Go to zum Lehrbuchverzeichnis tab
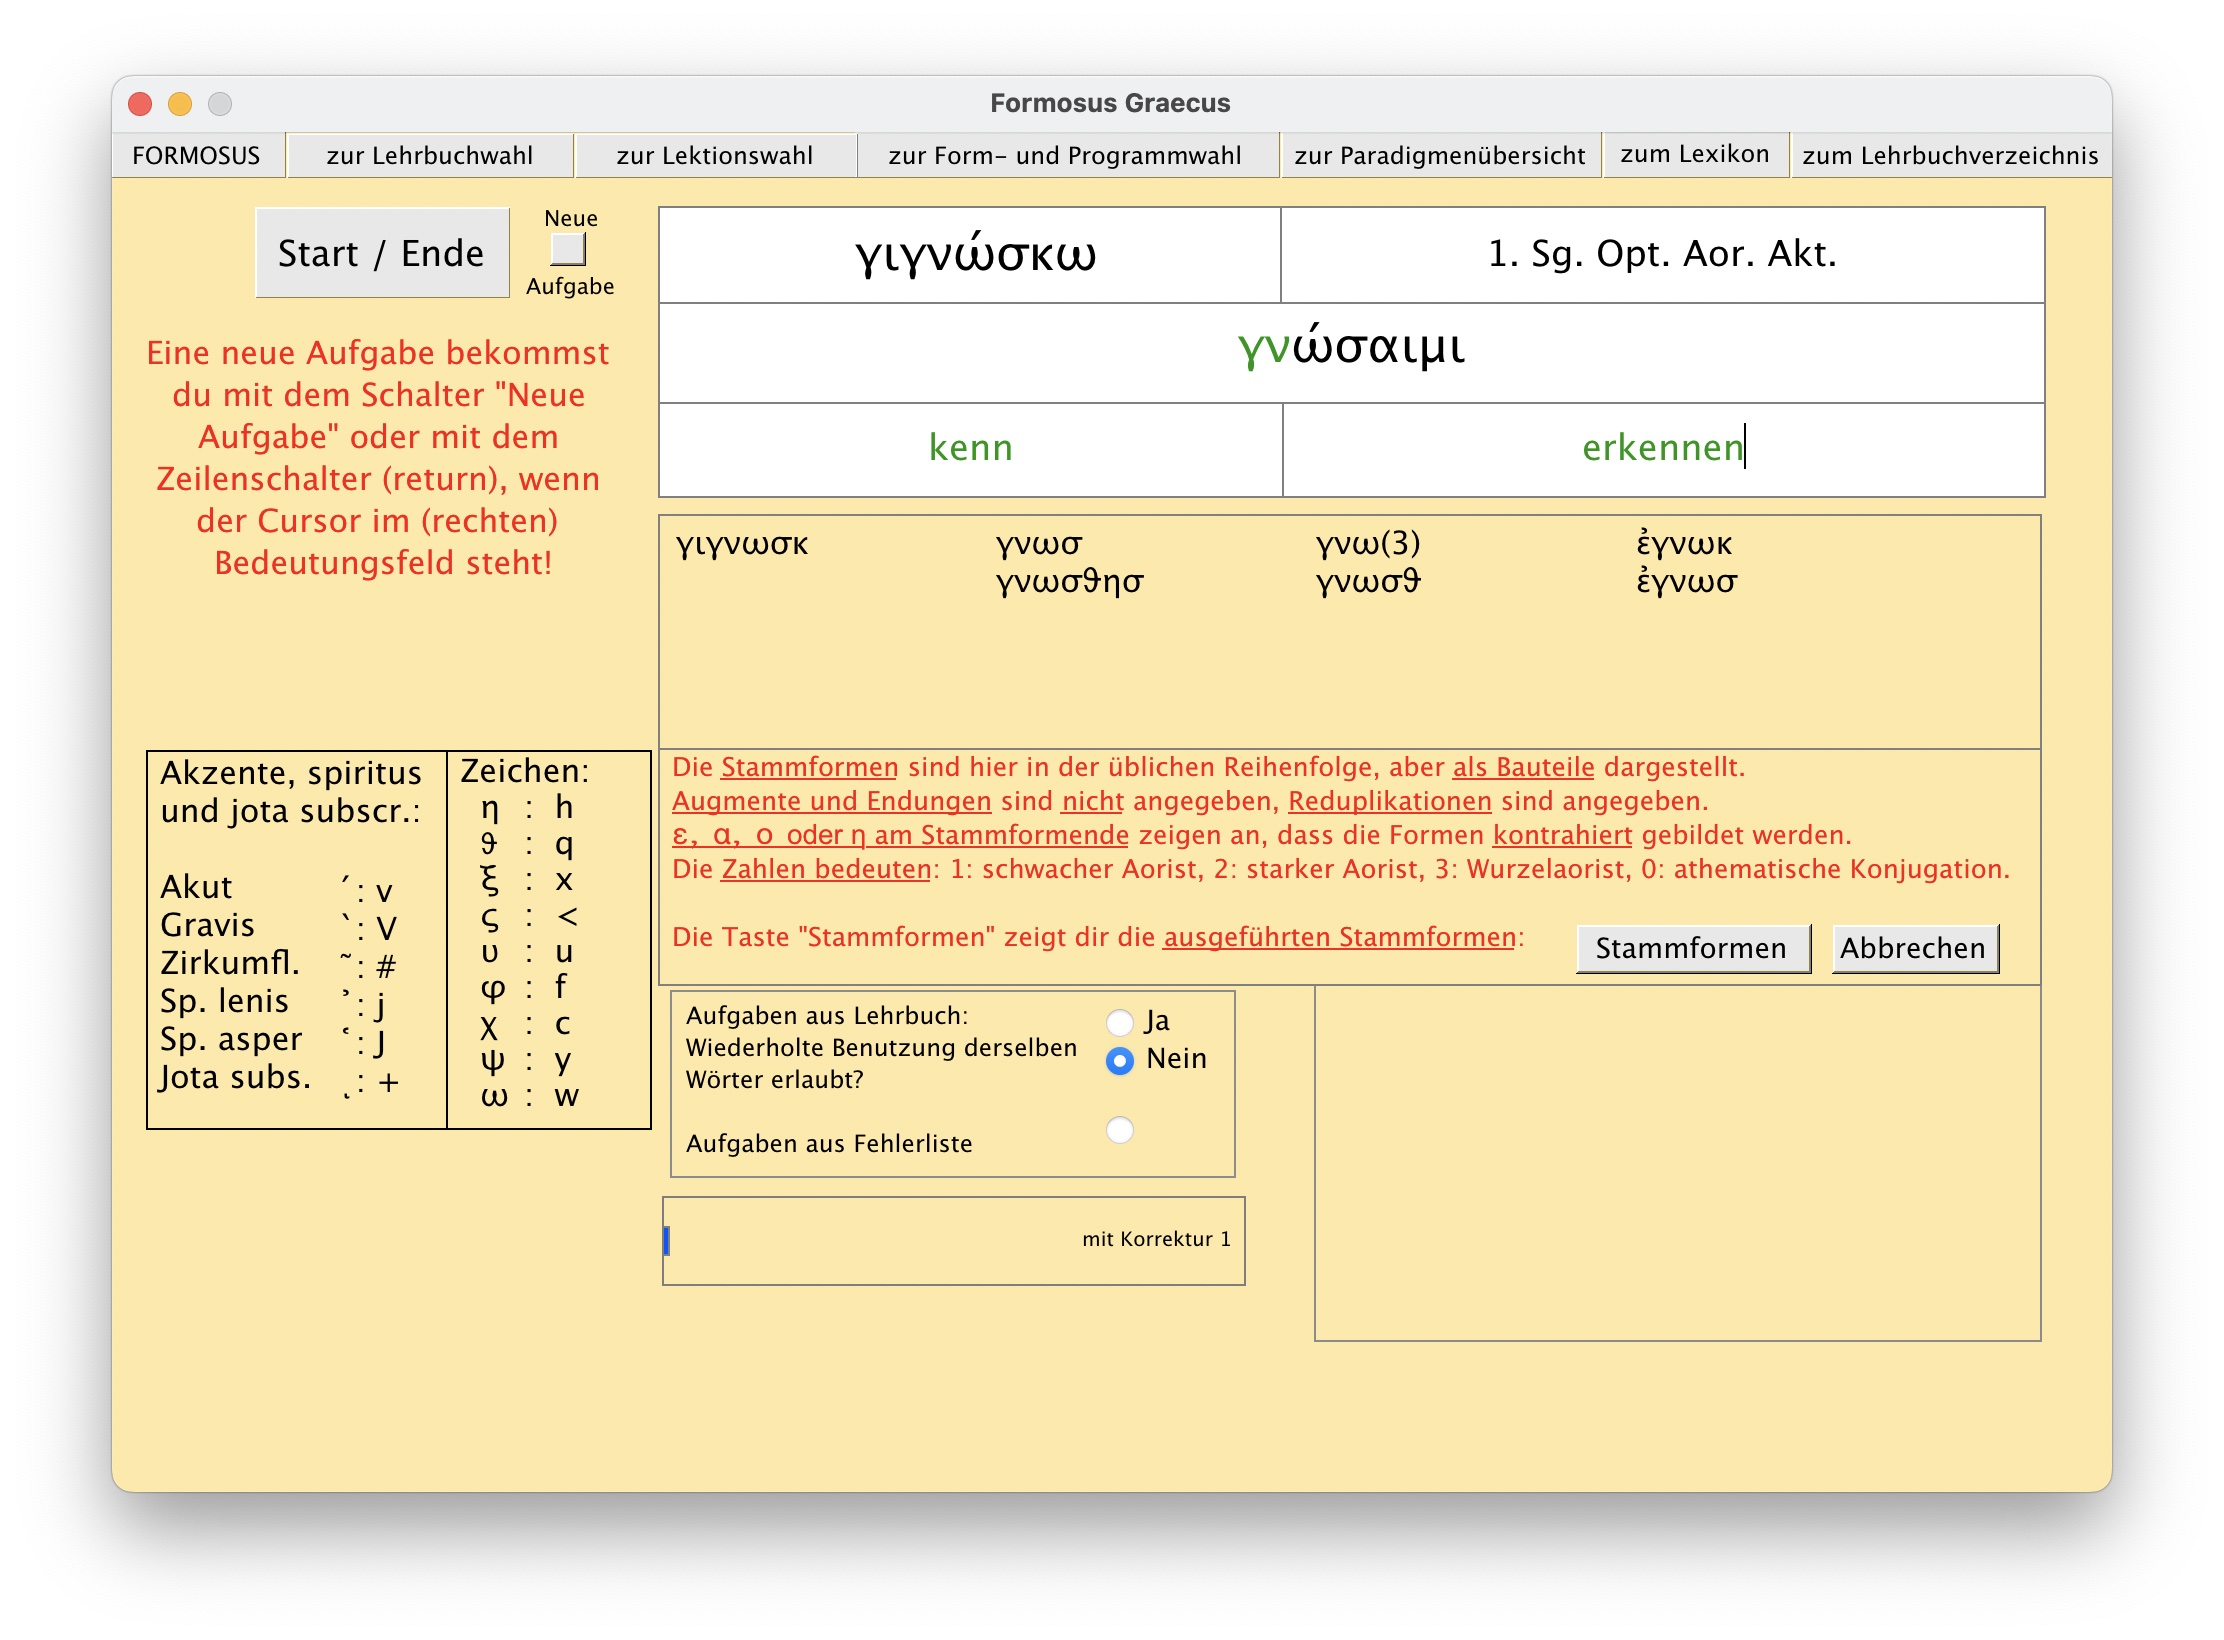This screenshot has width=2224, height=1640. point(1949,155)
